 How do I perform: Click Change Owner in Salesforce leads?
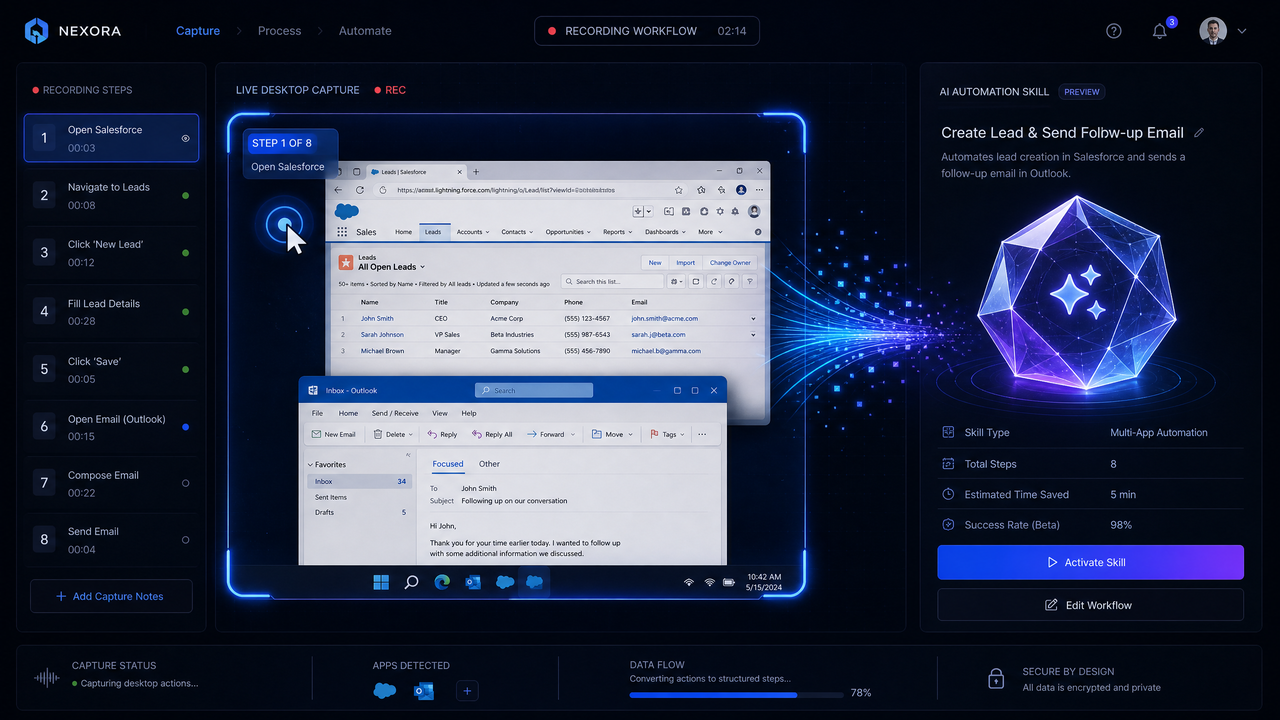point(730,263)
